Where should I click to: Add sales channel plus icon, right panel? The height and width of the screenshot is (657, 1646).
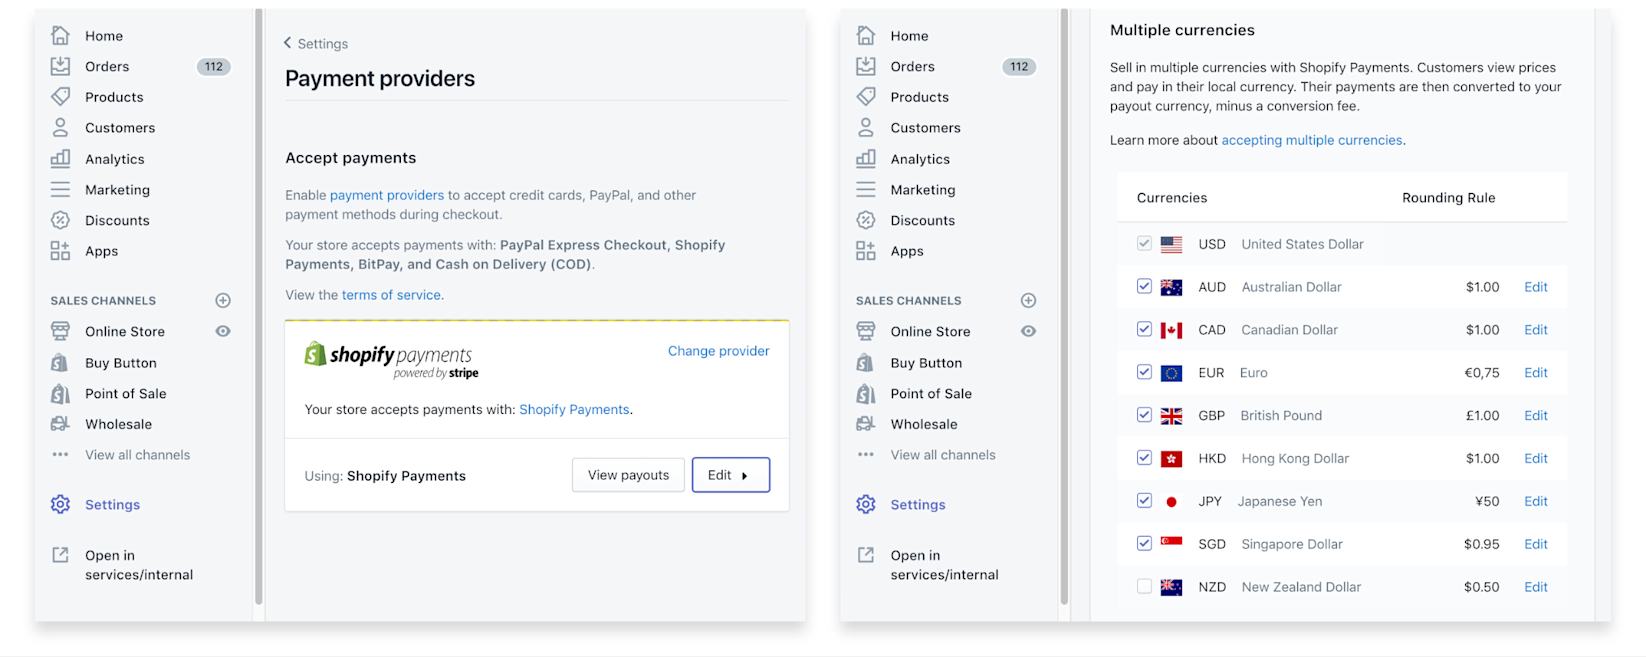tap(1028, 300)
